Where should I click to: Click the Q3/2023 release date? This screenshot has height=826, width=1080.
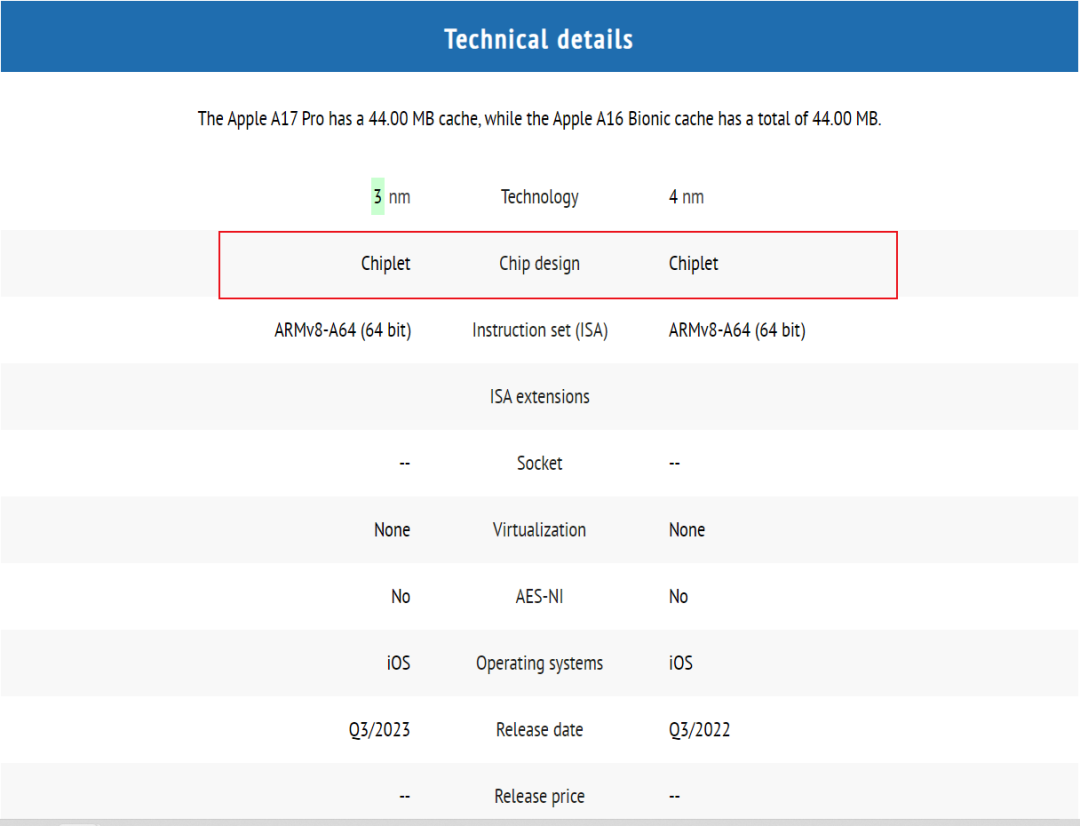pyautogui.click(x=380, y=730)
